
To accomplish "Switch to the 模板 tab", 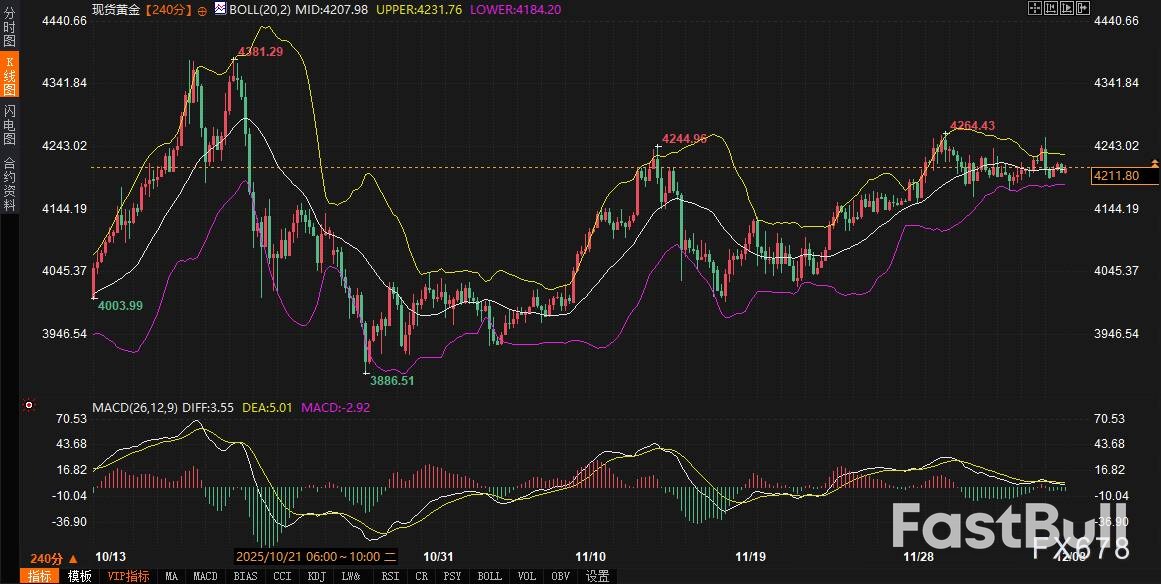I will pyautogui.click(x=78, y=576).
